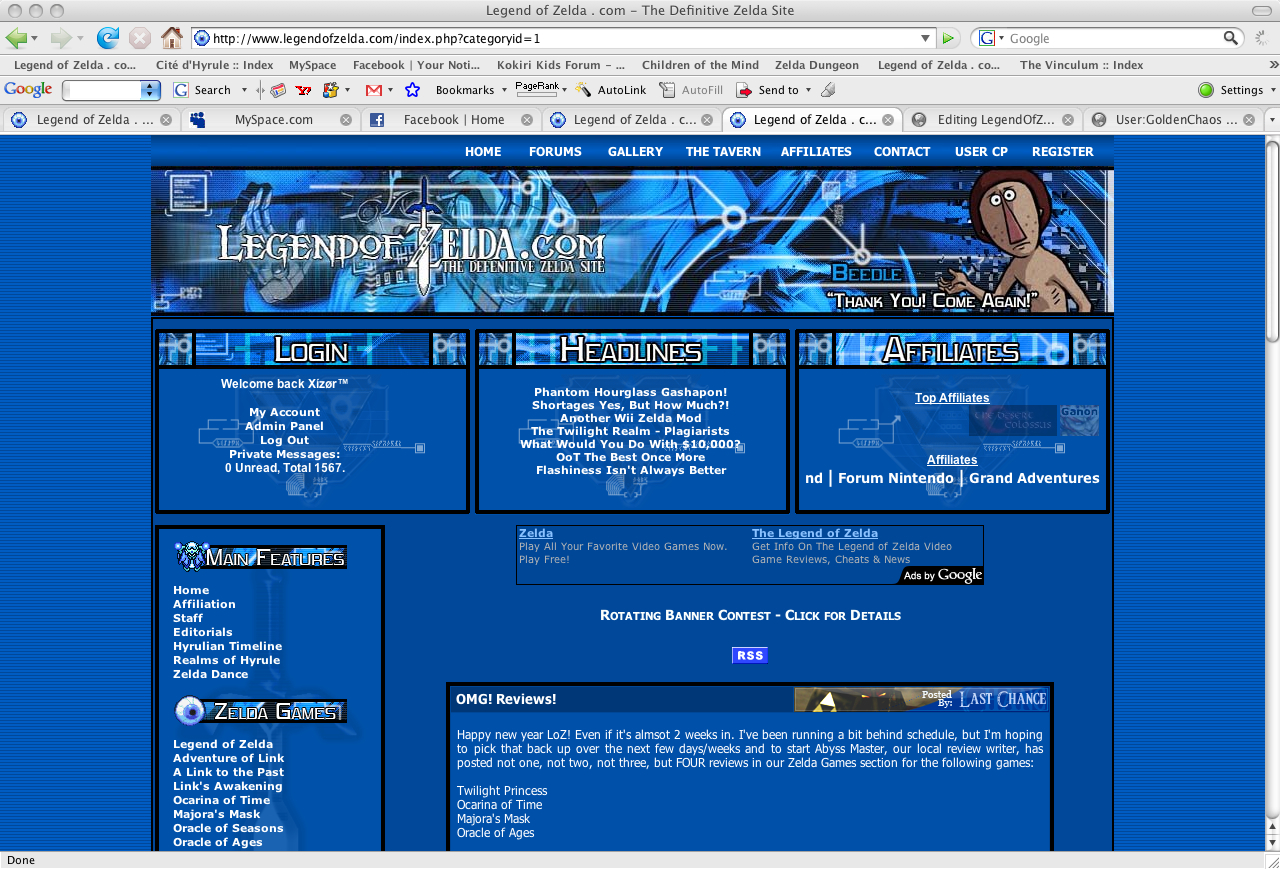Viewport: 1280px width, 869px height.
Task: Open the URL history dropdown arrow
Action: (926, 38)
